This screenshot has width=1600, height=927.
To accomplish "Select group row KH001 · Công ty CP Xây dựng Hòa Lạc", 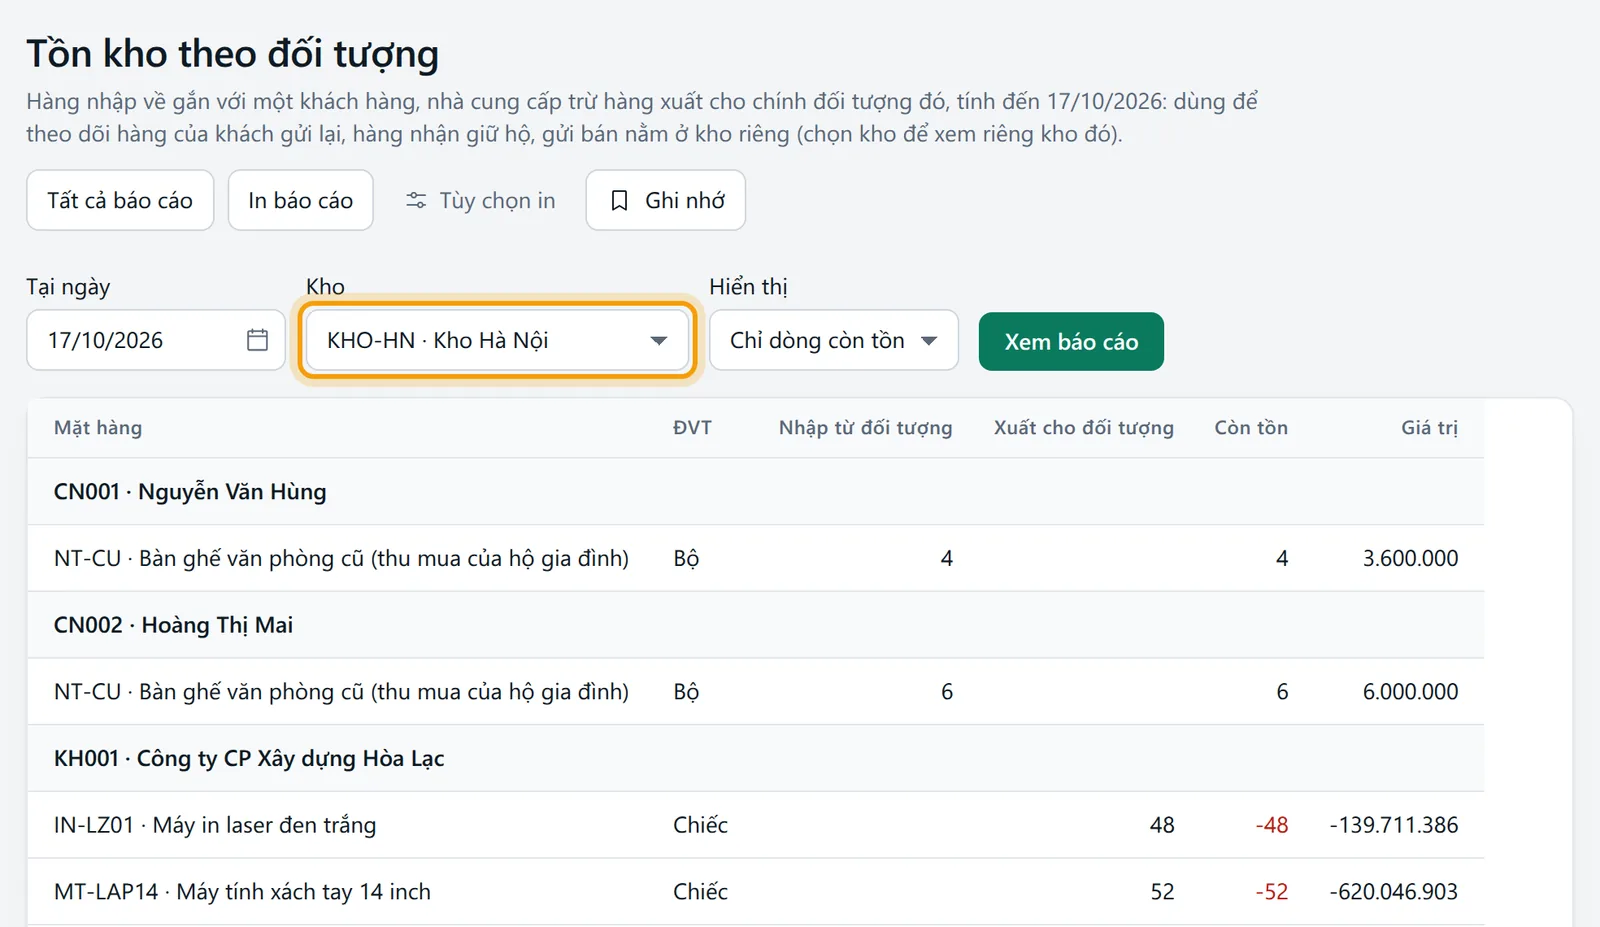I will 755,758.
